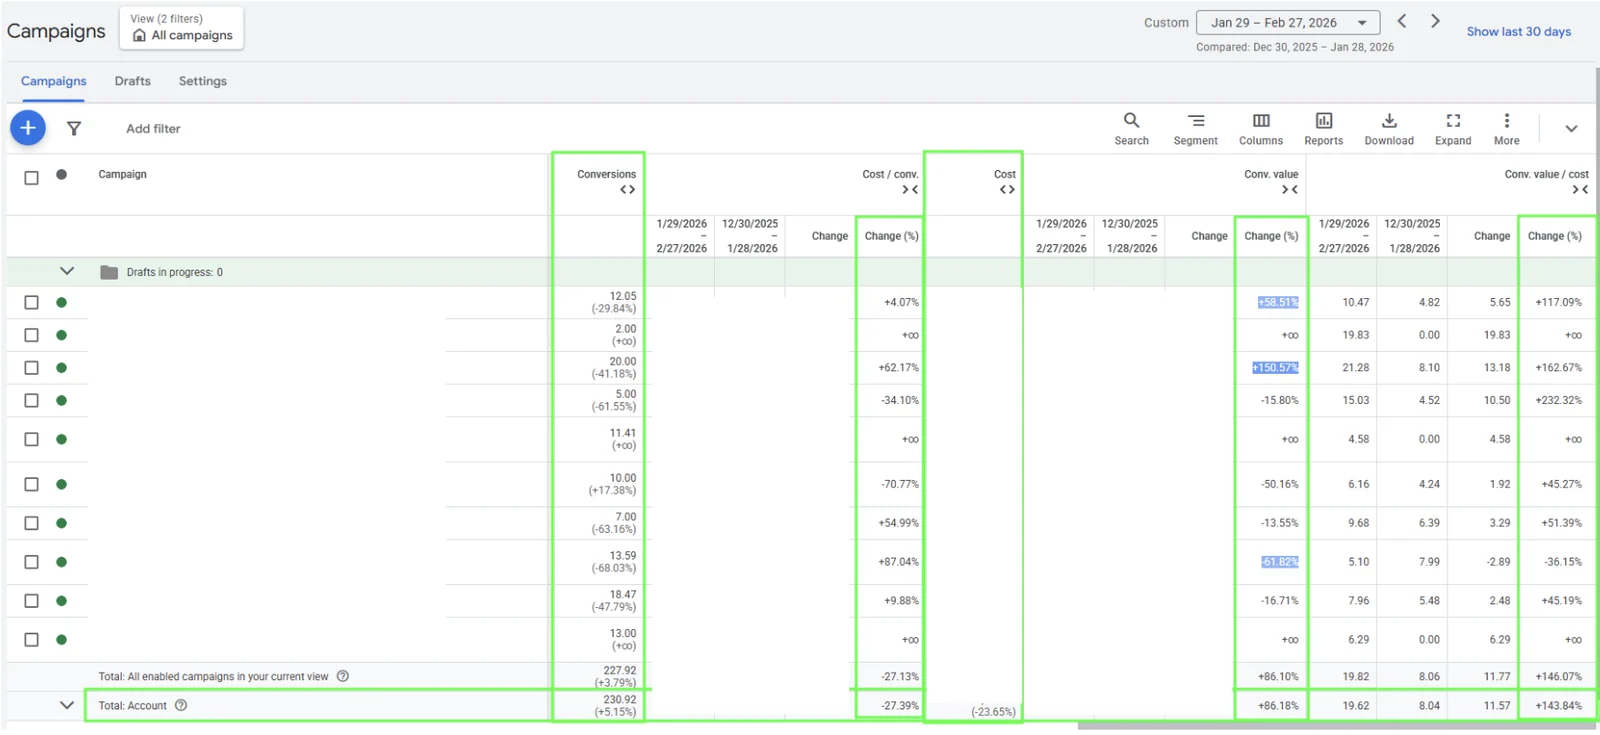Click the help icon beside Total: Account

[181, 705]
